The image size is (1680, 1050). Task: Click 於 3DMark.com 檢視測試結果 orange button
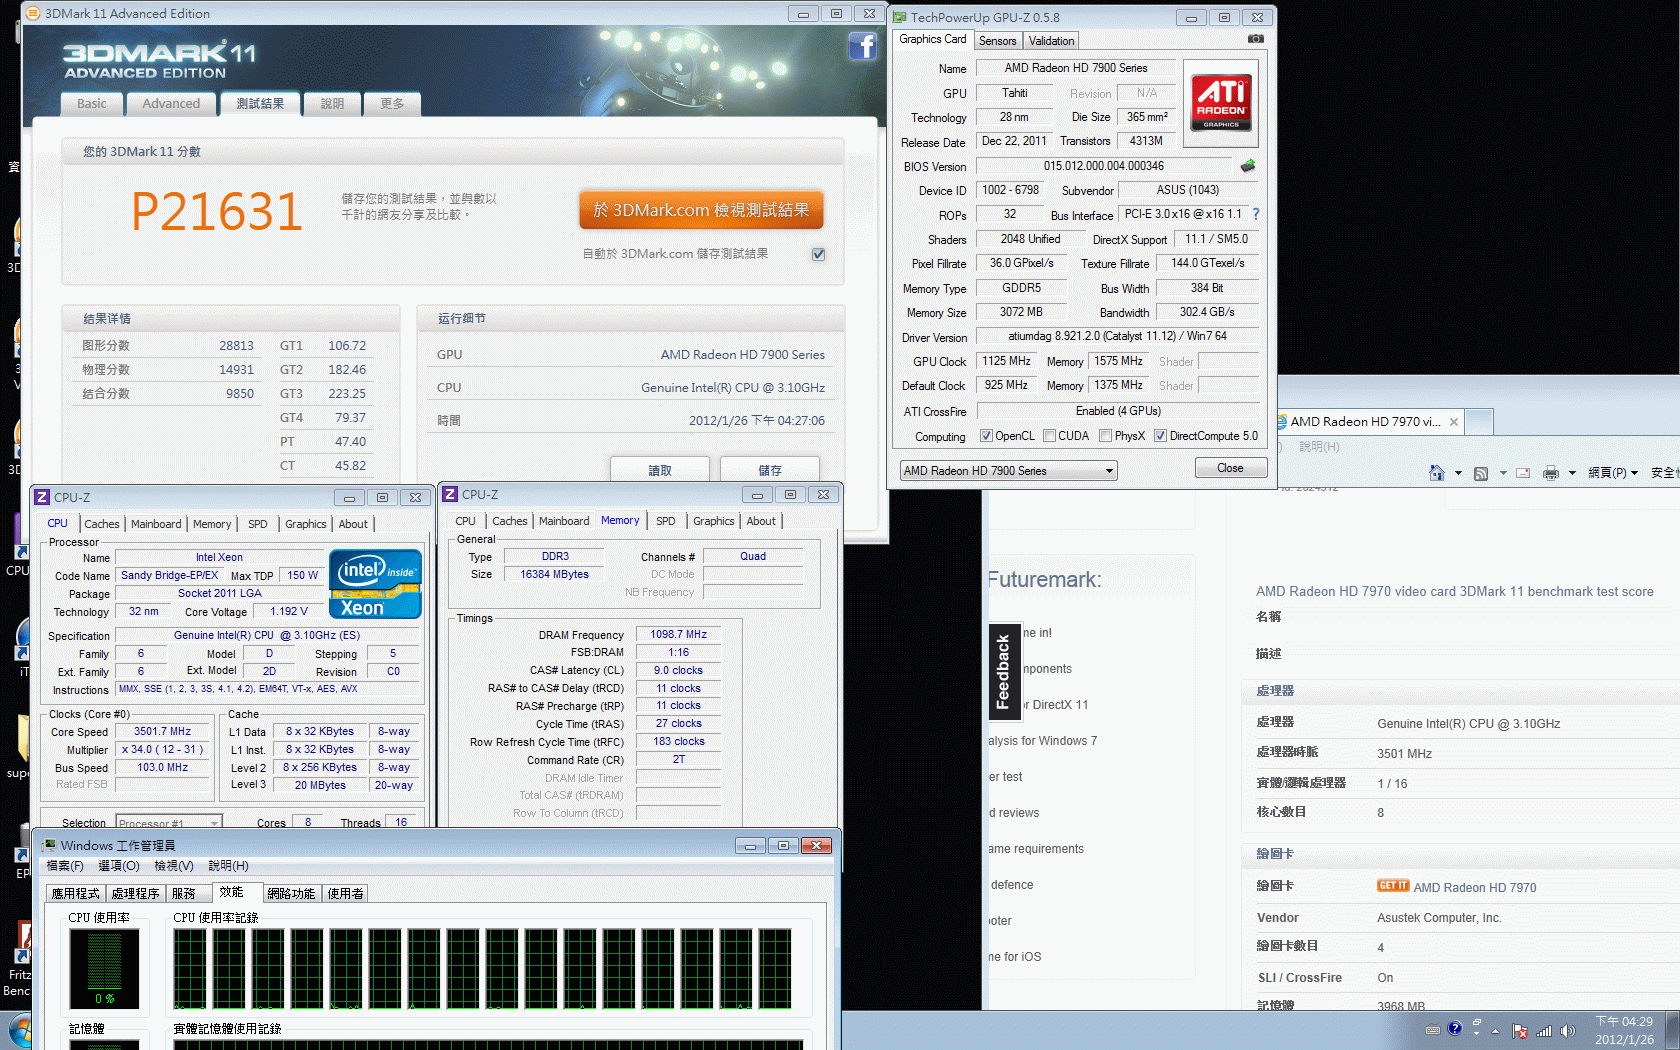[x=701, y=210]
